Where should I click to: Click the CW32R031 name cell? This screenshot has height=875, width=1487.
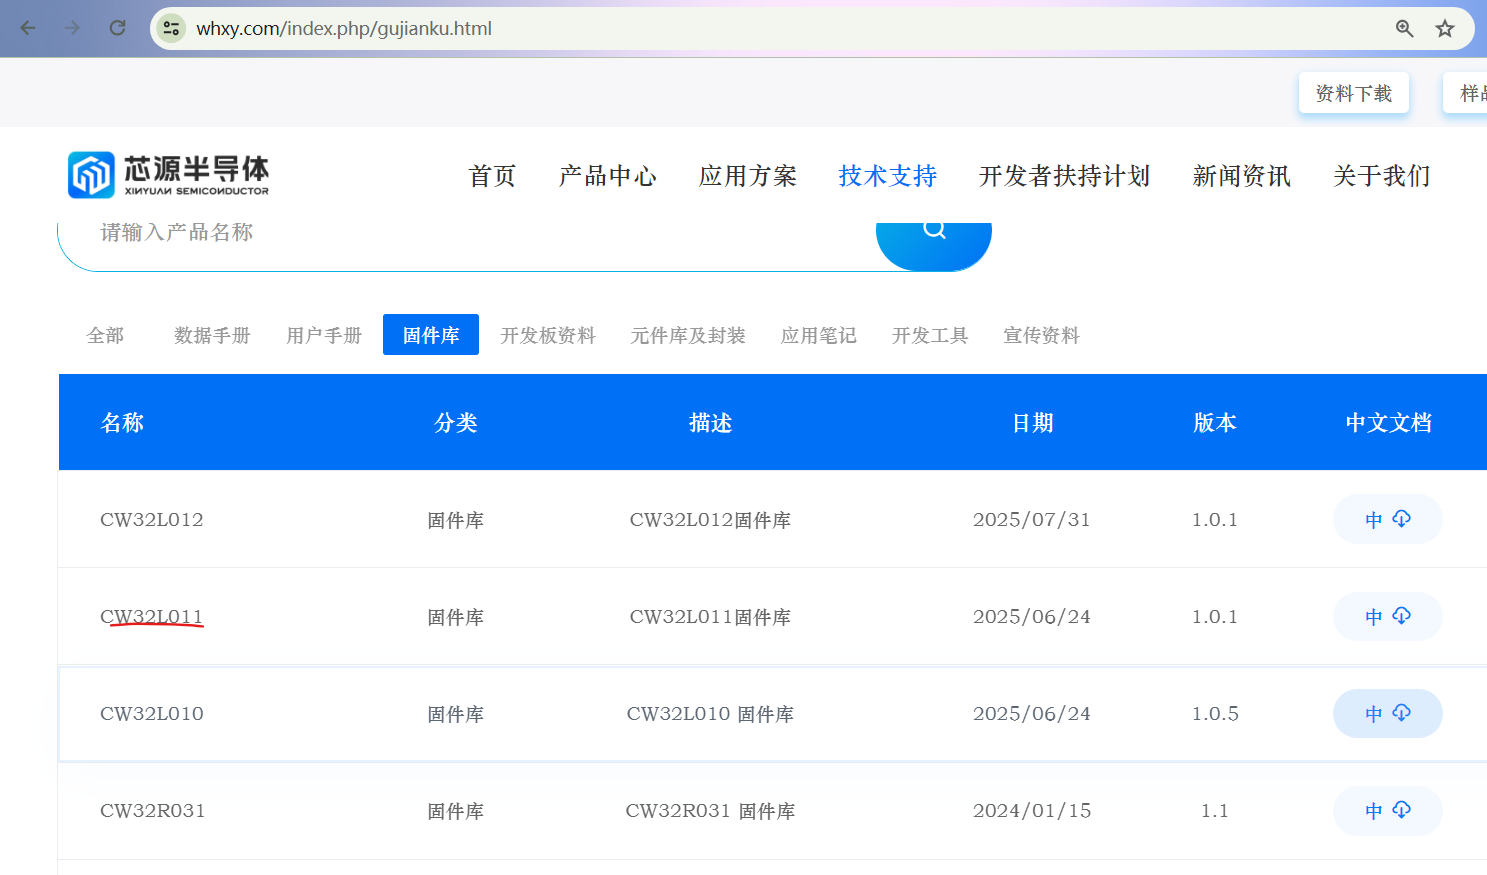[x=153, y=811]
